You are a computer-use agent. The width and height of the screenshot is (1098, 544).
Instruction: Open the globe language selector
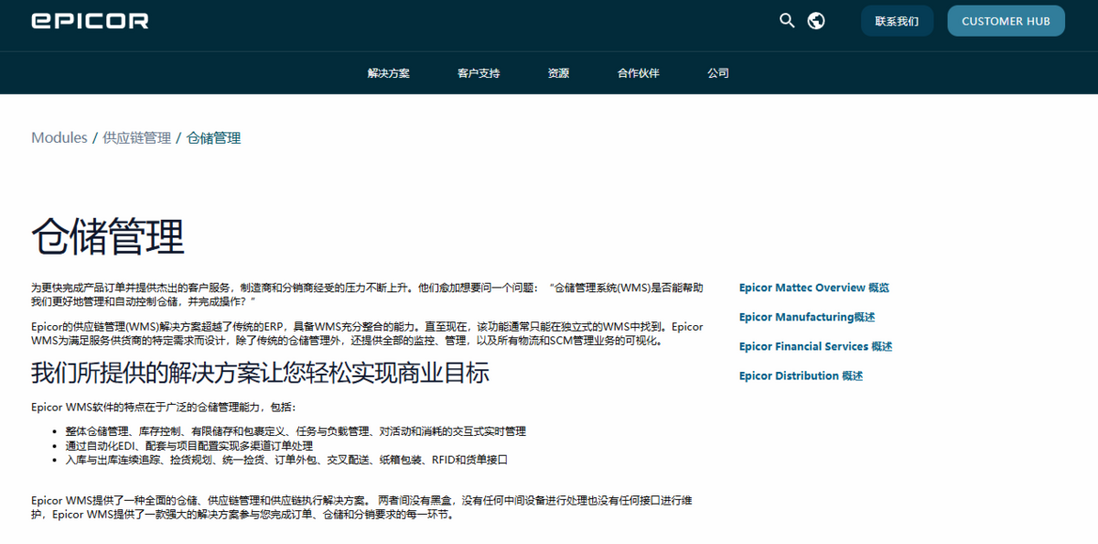(816, 20)
